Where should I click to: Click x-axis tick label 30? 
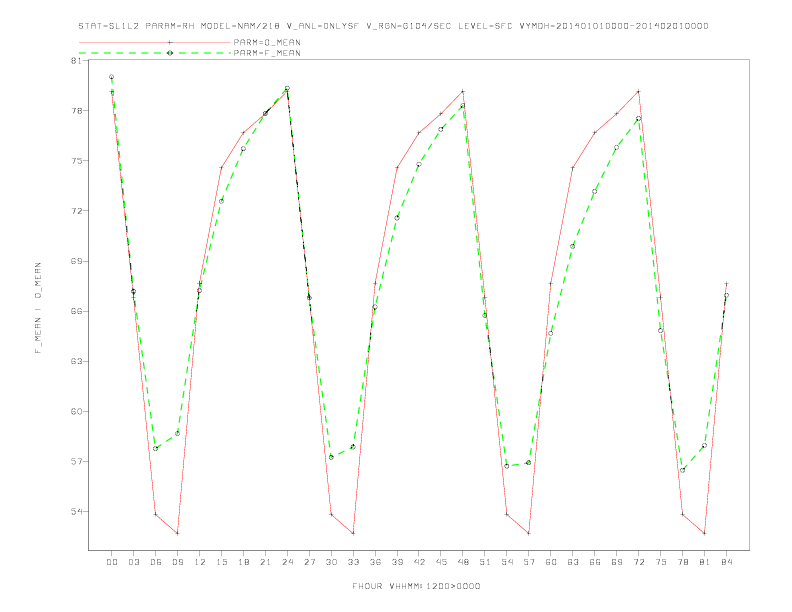pyautogui.click(x=331, y=562)
